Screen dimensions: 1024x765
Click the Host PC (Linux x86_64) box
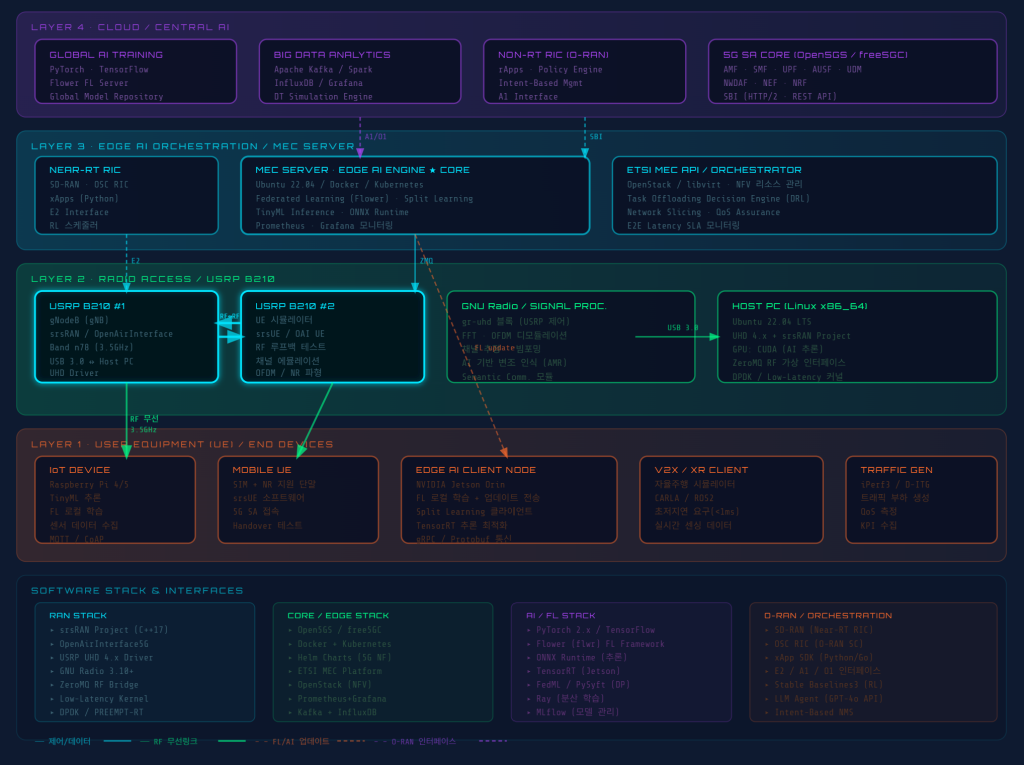click(x=857, y=336)
